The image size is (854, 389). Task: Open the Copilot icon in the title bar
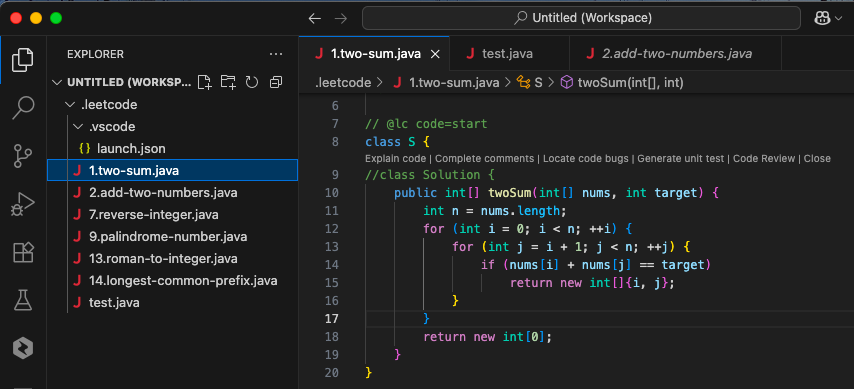822,19
